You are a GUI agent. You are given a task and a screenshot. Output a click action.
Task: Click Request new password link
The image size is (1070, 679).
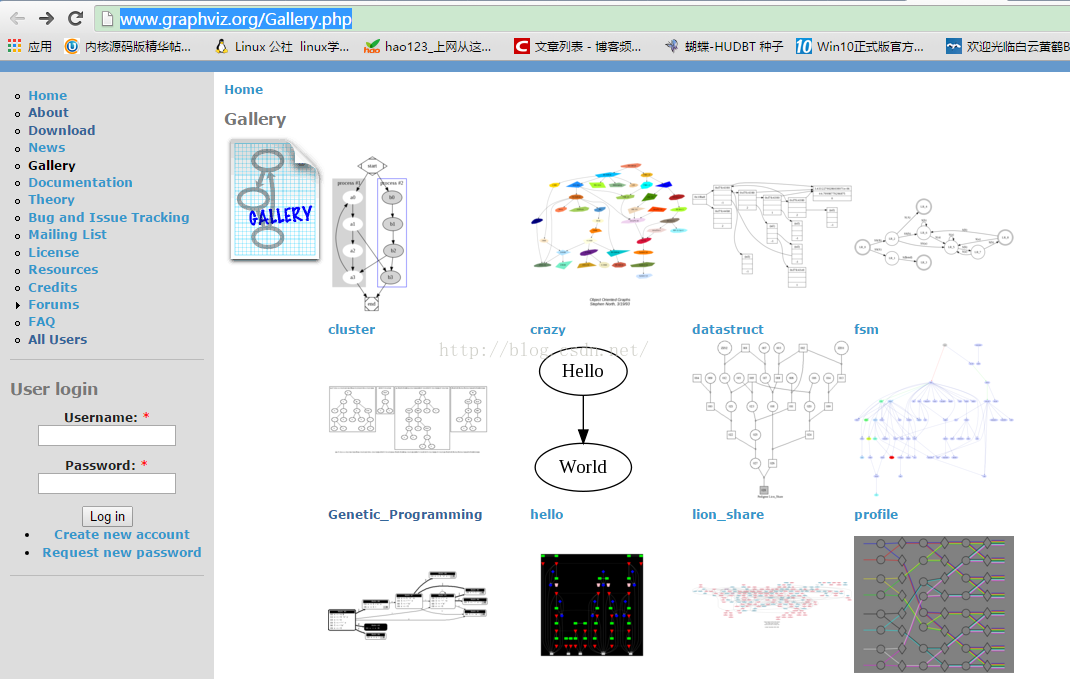[121, 553]
